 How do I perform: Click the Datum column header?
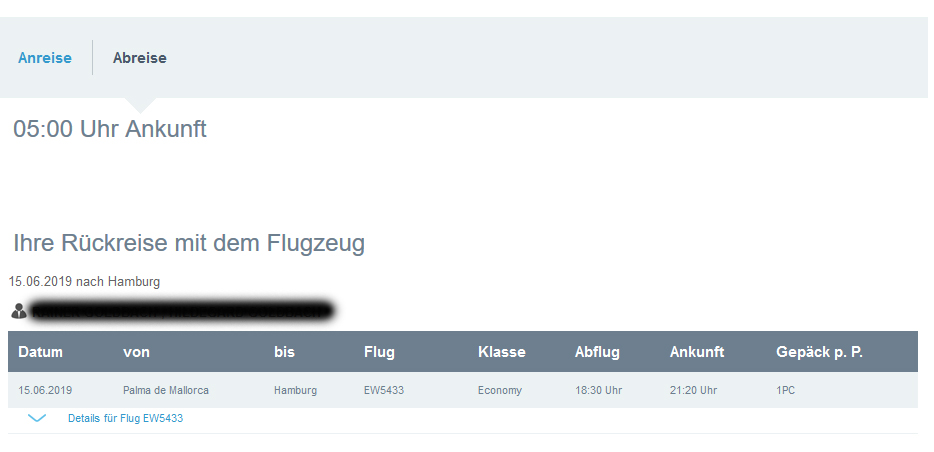coord(40,352)
